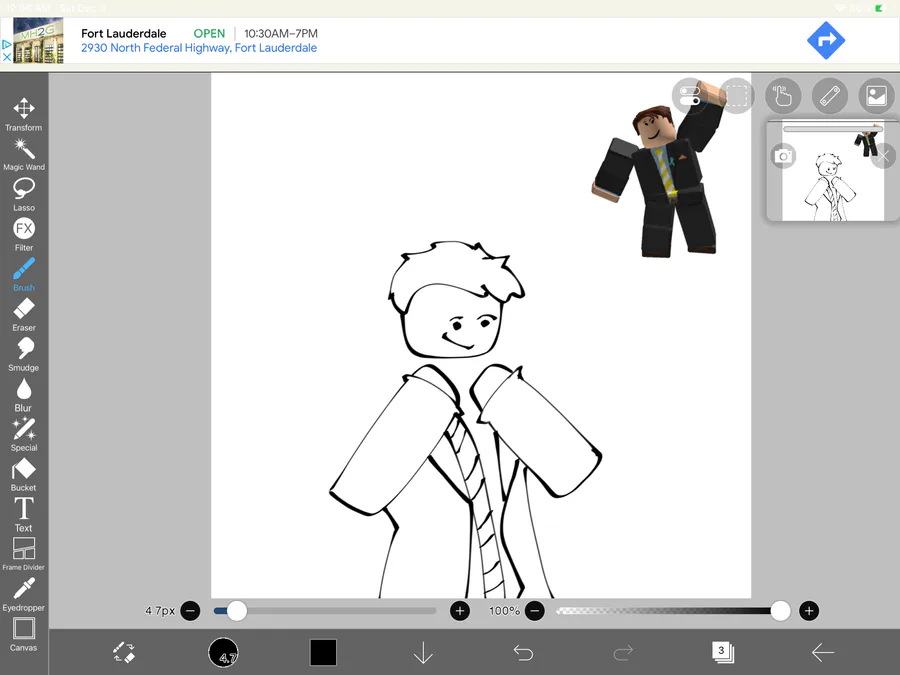The image size is (900, 675).
Task: Select the Smudge tool
Action: pos(24,355)
